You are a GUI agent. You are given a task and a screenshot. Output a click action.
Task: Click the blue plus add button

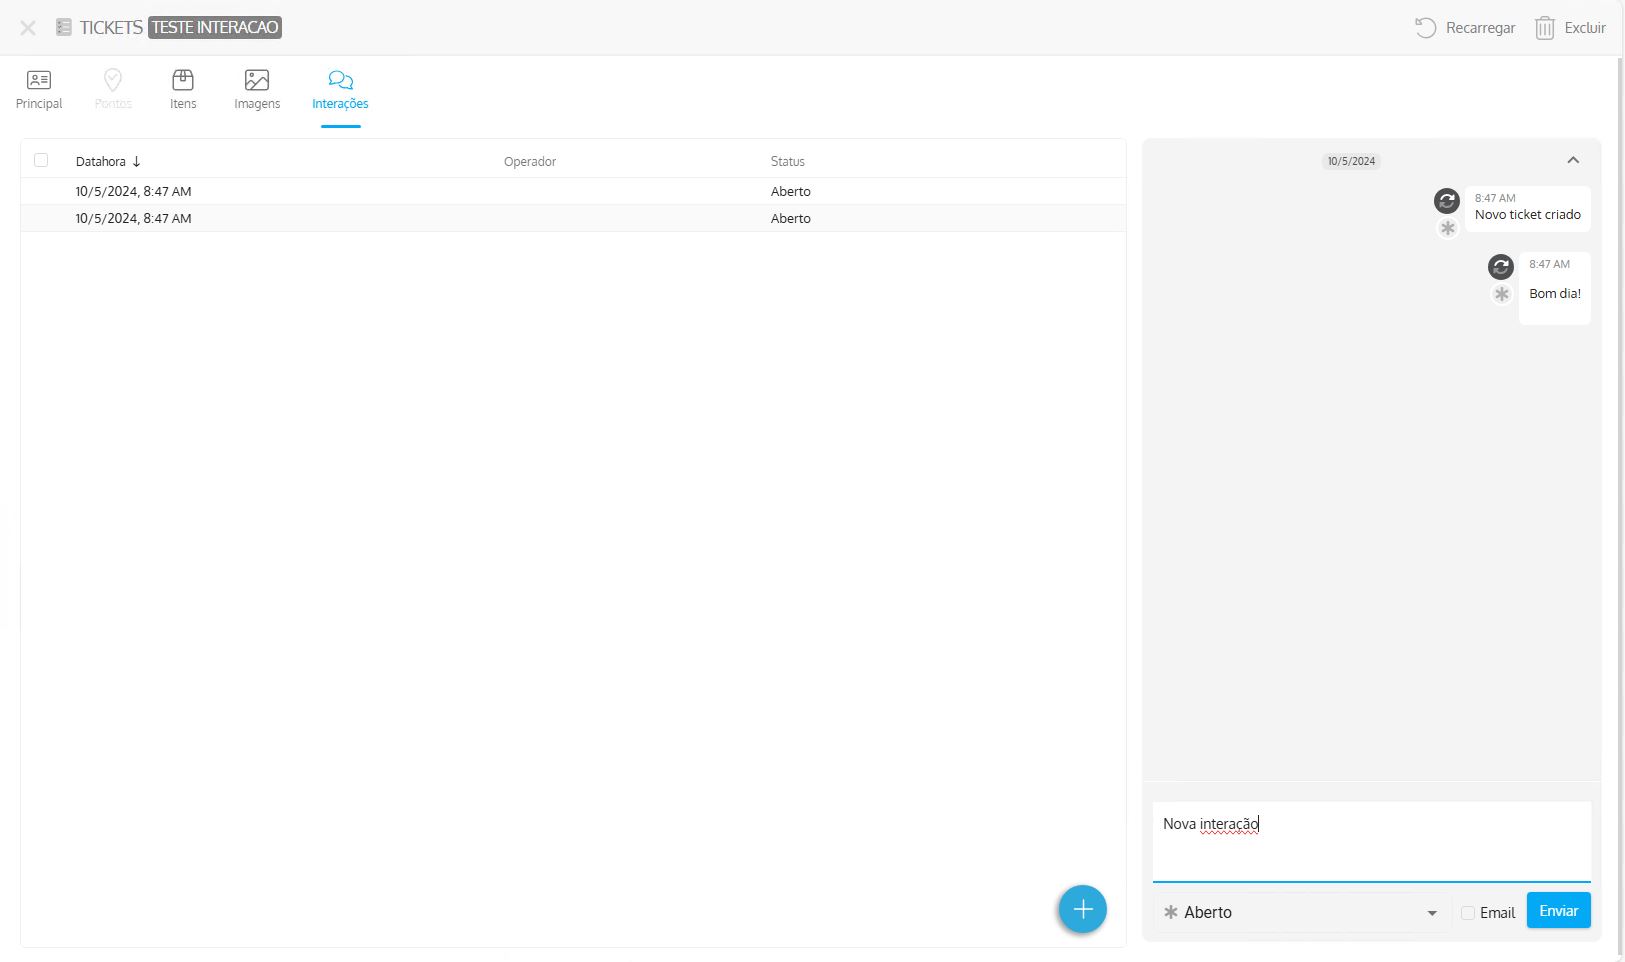pos(1082,909)
